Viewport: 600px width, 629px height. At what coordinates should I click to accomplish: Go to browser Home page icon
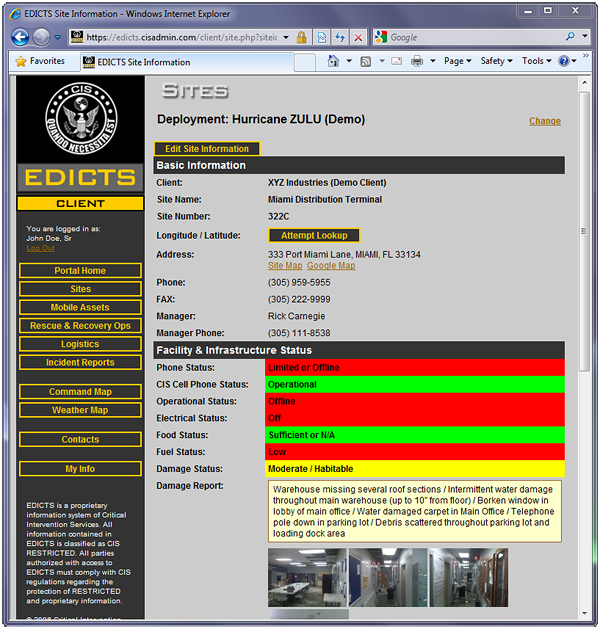pyautogui.click(x=333, y=61)
